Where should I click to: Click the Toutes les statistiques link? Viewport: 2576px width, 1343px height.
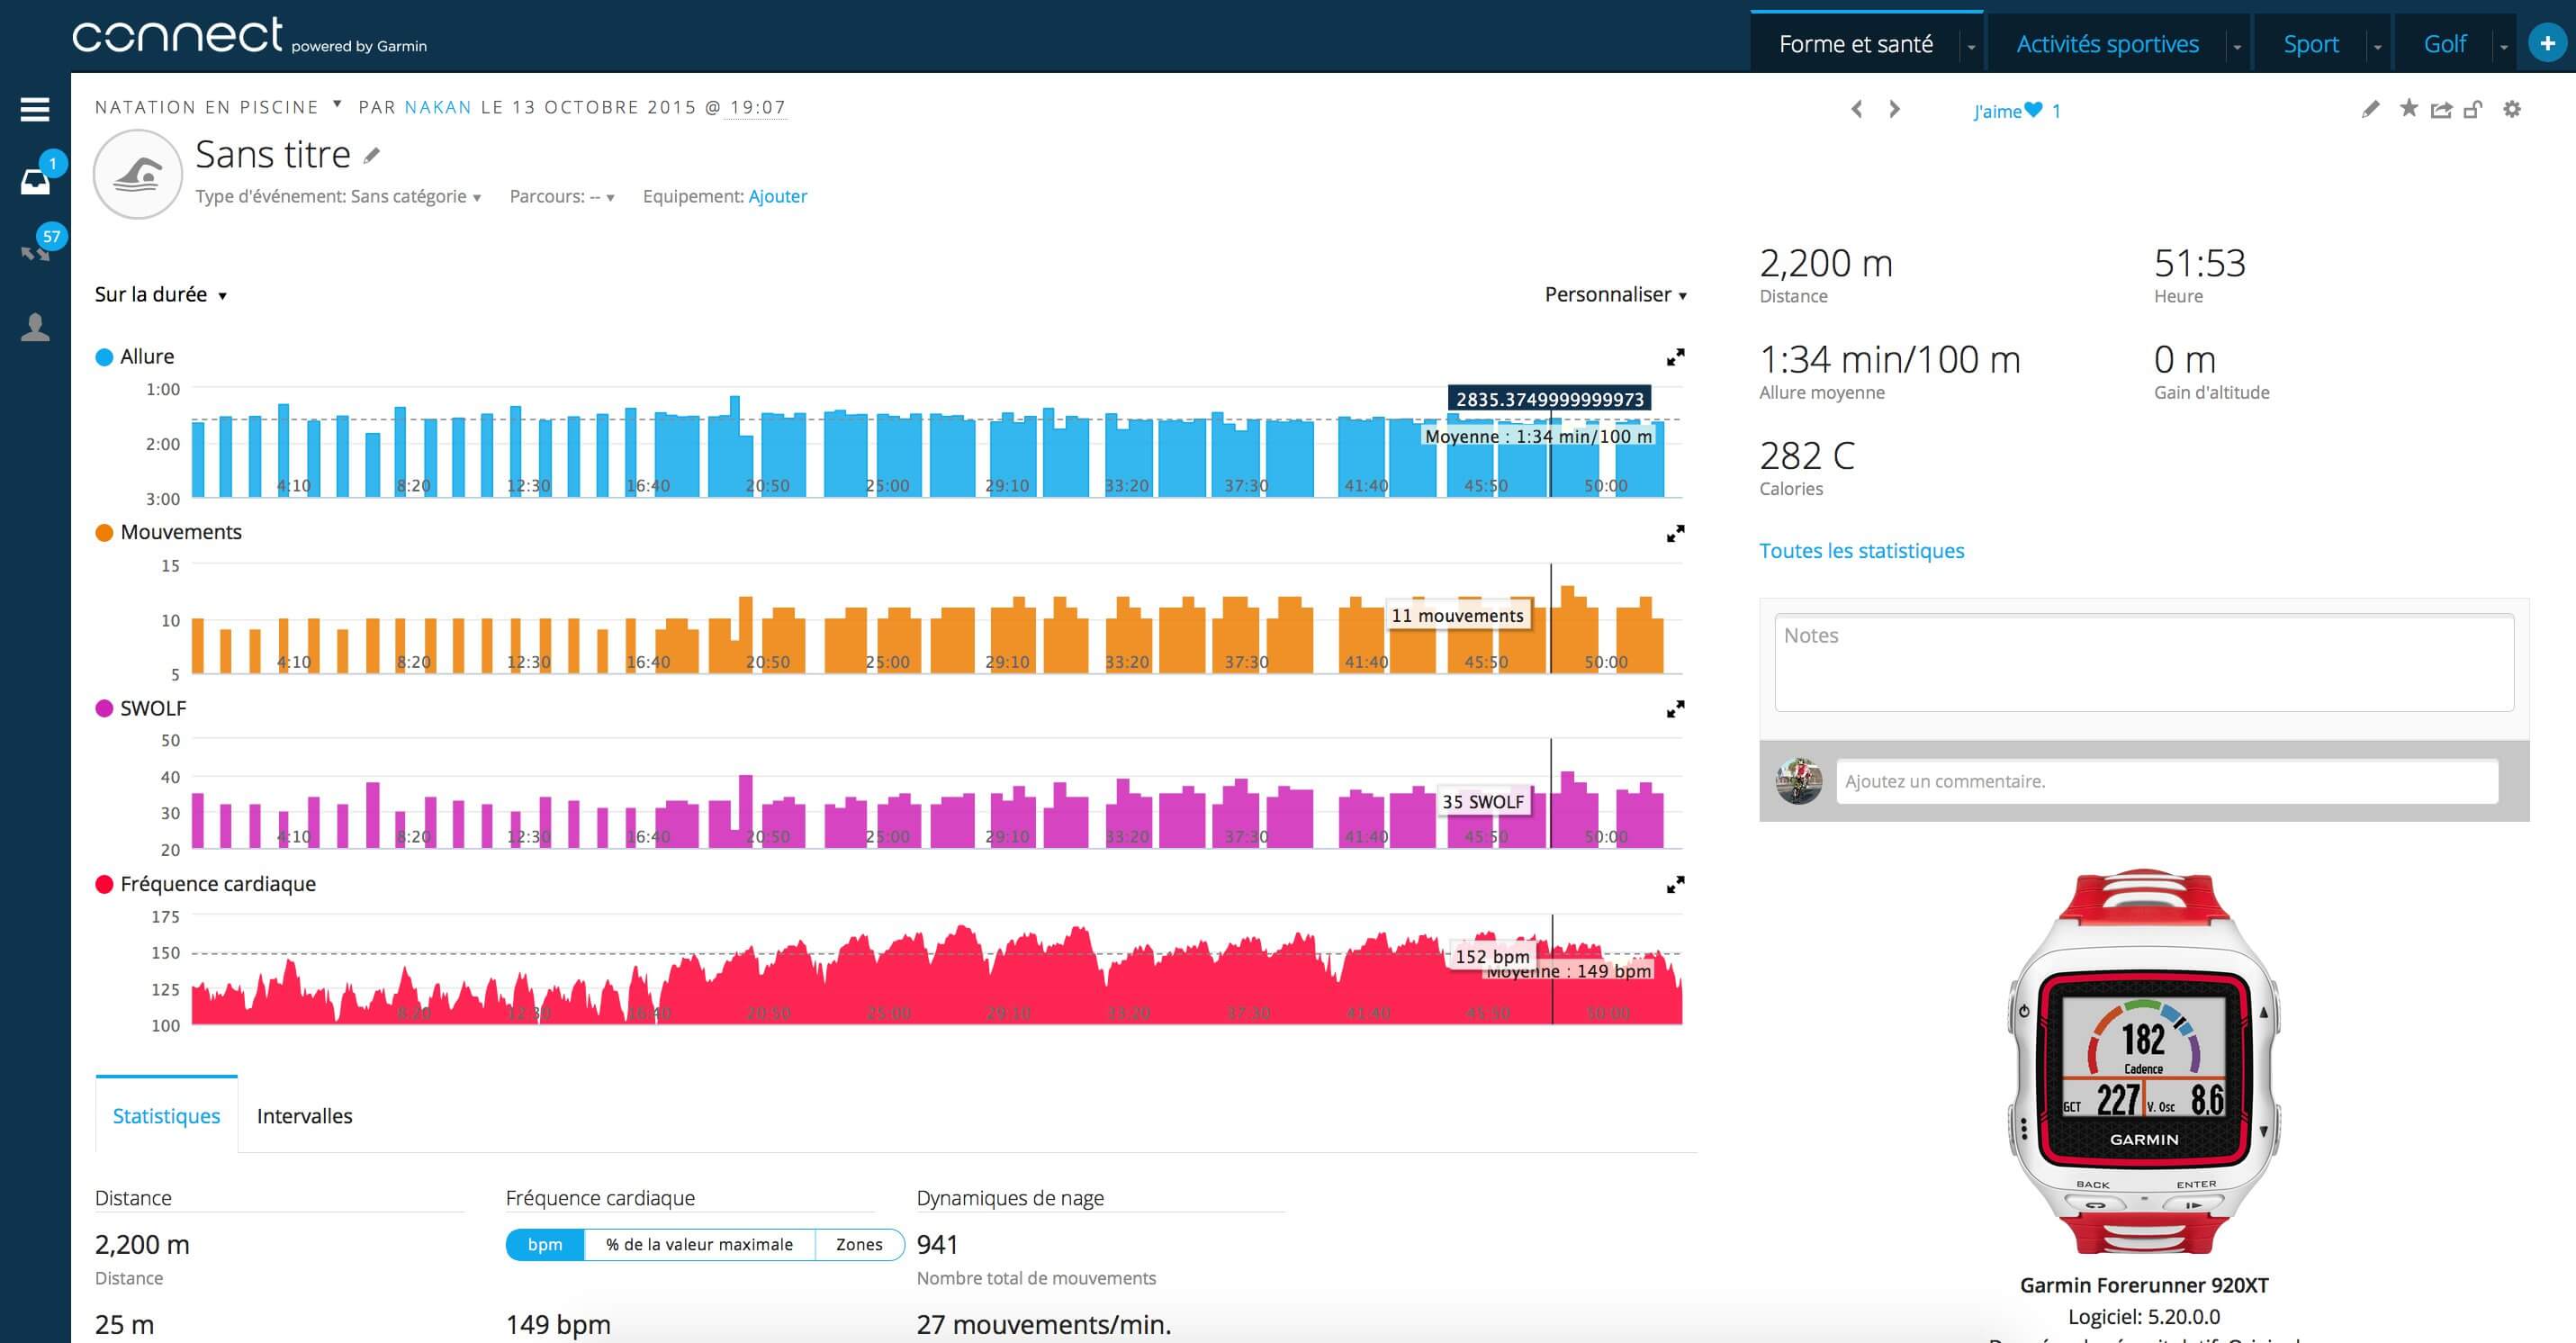[1860, 551]
